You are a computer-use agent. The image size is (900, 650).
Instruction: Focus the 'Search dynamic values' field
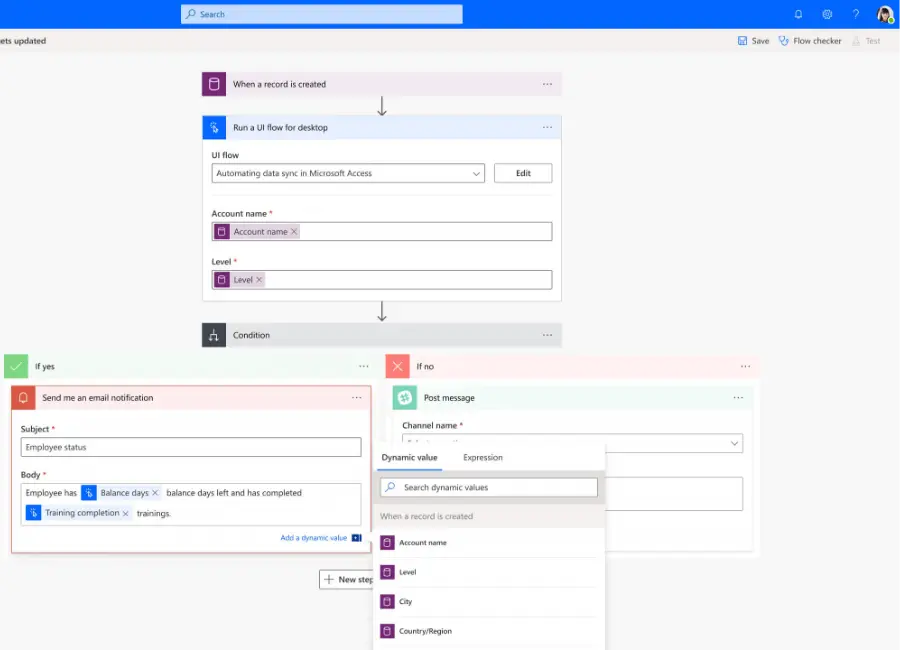[x=489, y=488]
